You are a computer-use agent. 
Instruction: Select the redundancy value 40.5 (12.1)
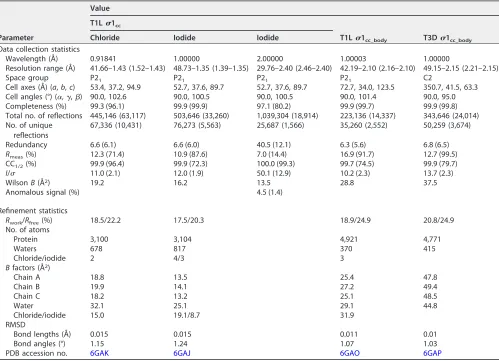pos(274,145)
